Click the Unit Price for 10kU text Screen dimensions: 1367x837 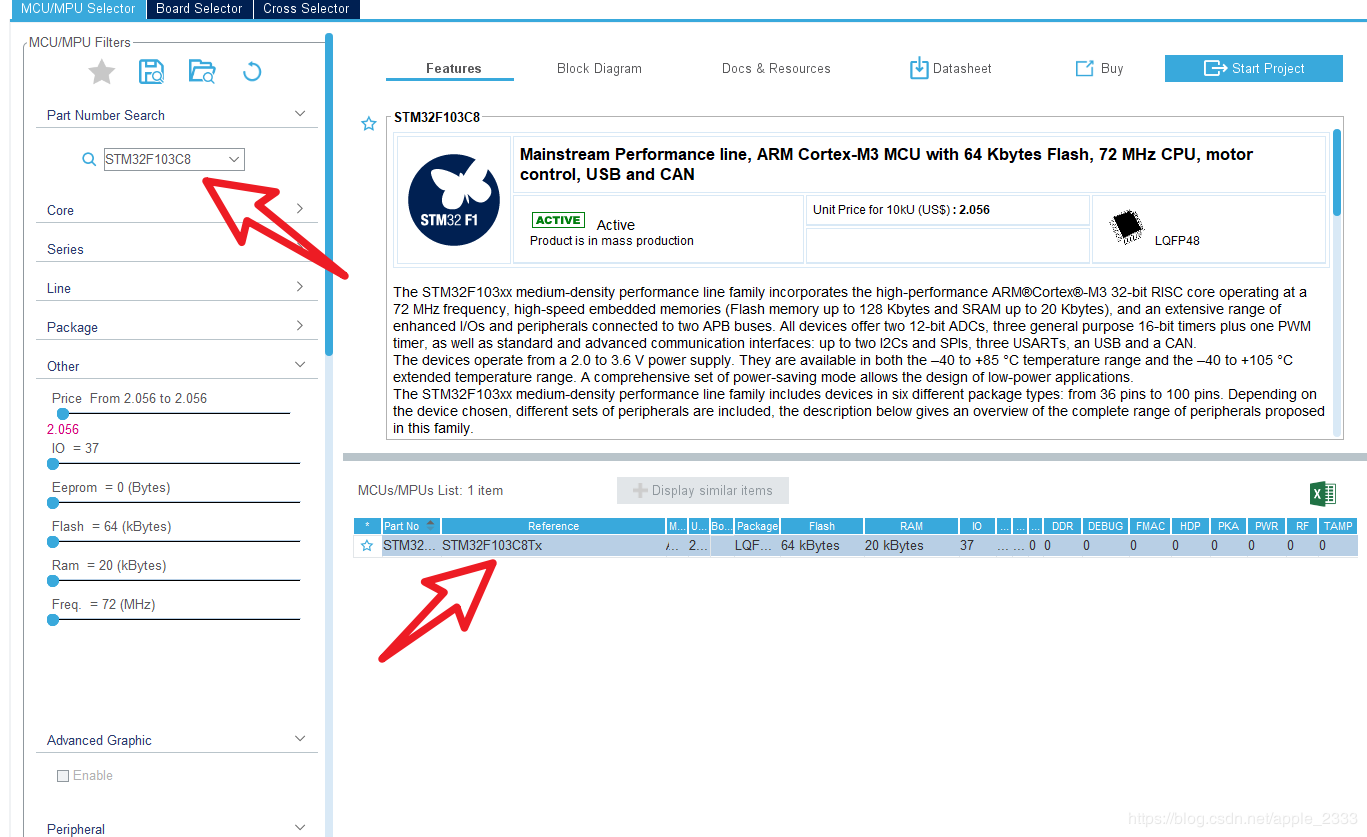pos(901,210)
